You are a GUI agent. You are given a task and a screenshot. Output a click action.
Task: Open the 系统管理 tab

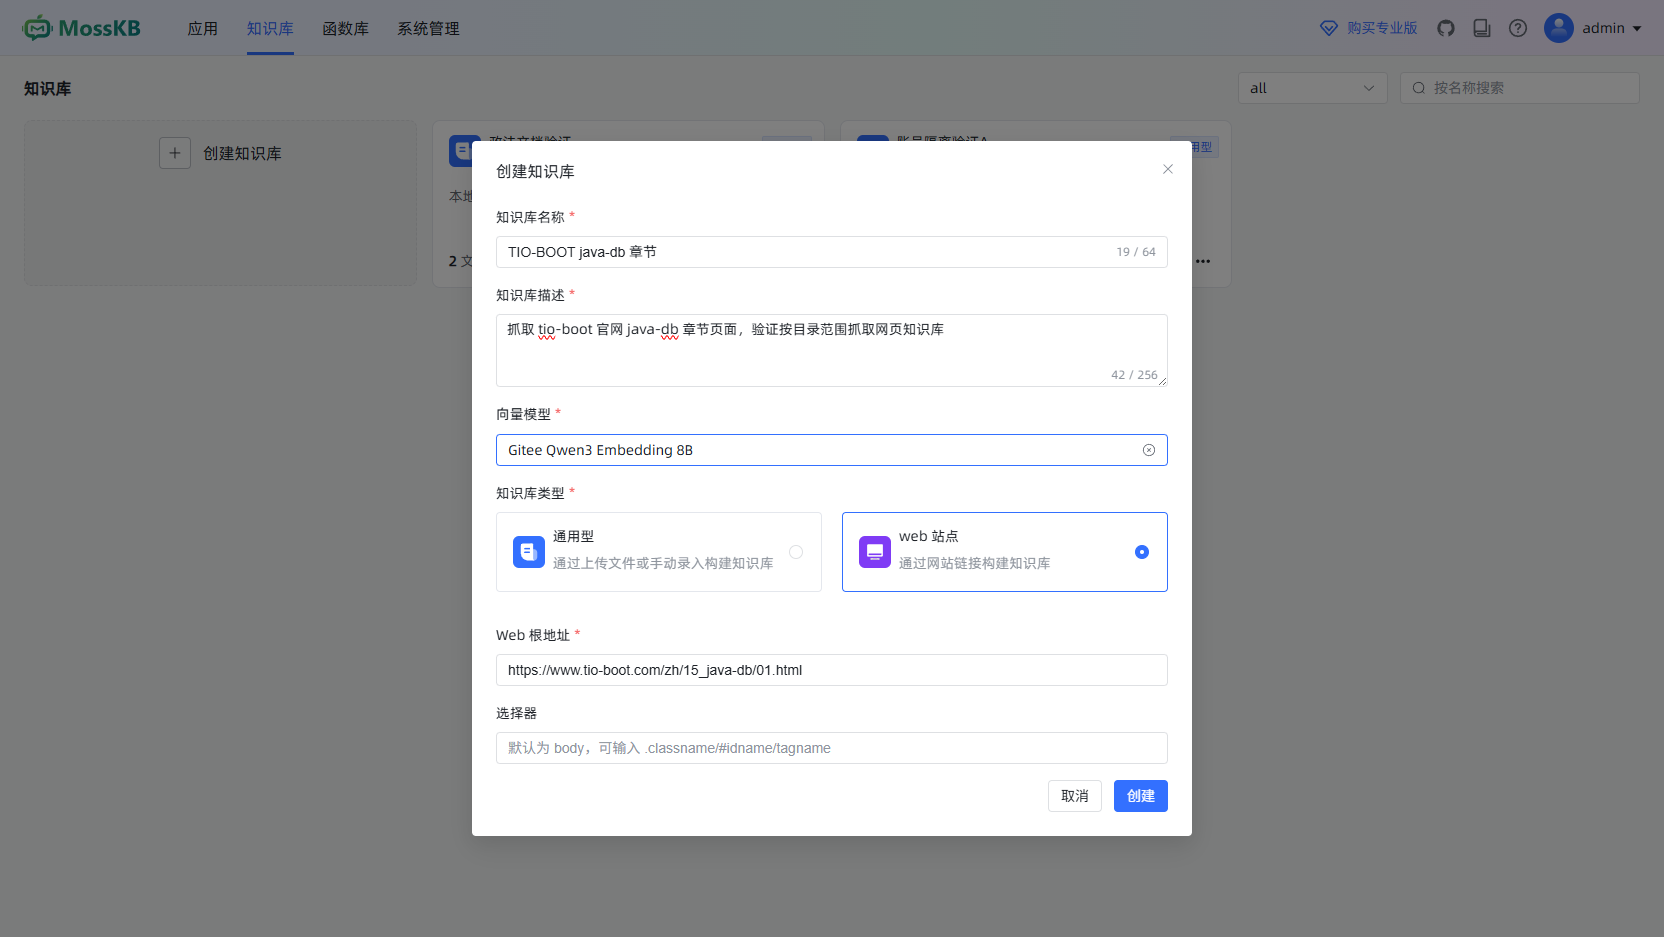(429, 28)
